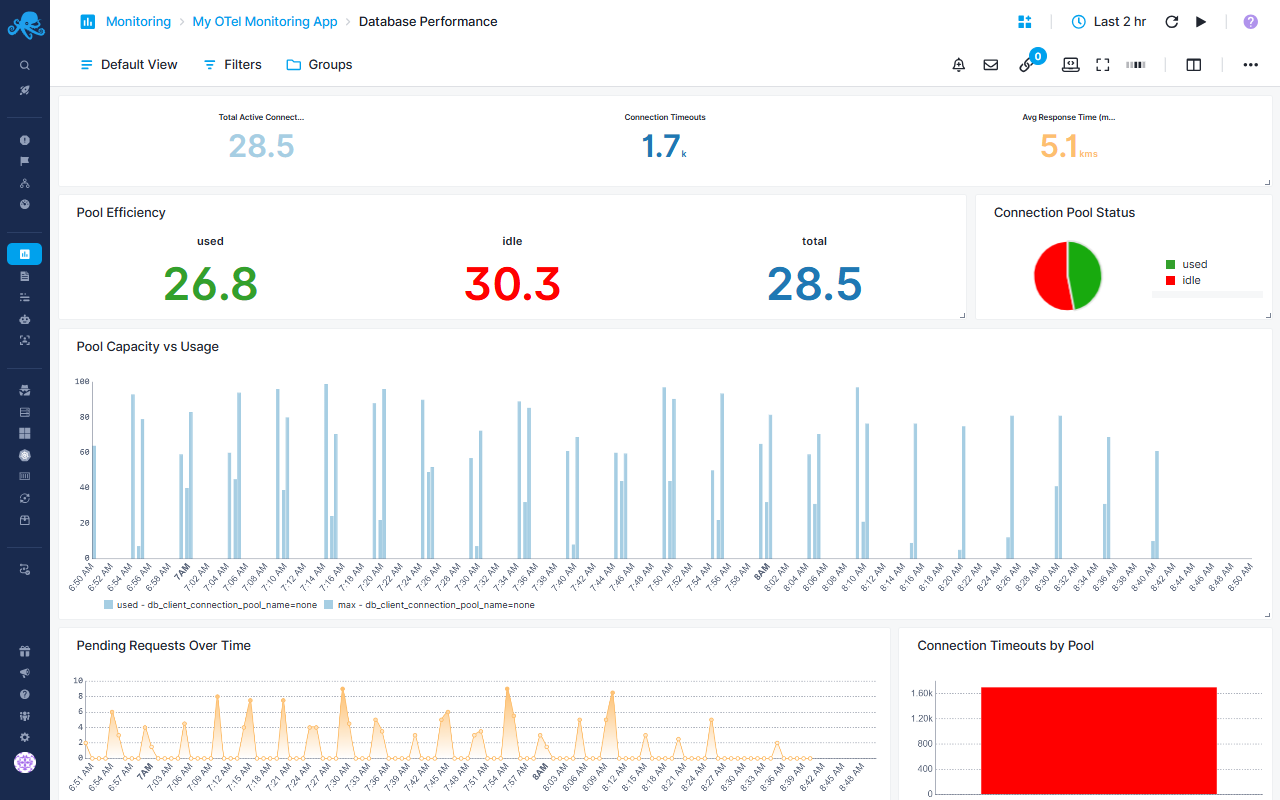Screen dimensions: 1280x800
Task: Expand dashboard to fullscreen mode
Action: click(1102, 64)
